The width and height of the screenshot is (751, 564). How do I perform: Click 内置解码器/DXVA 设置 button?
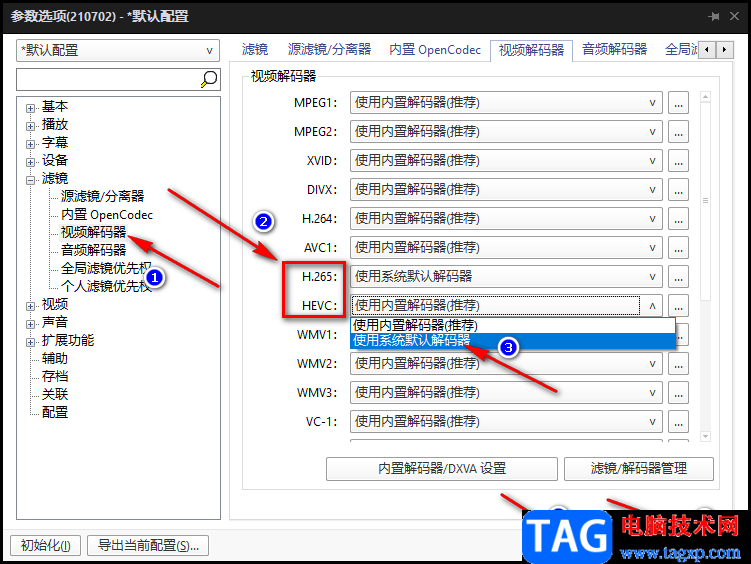442,469
